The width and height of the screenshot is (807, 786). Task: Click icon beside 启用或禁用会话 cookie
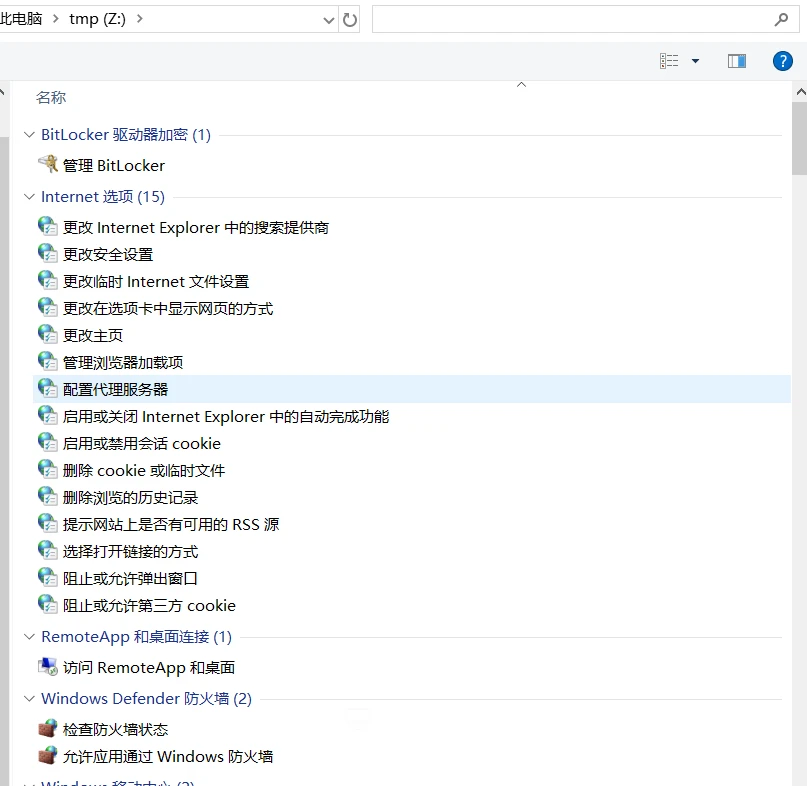(48, 443)
